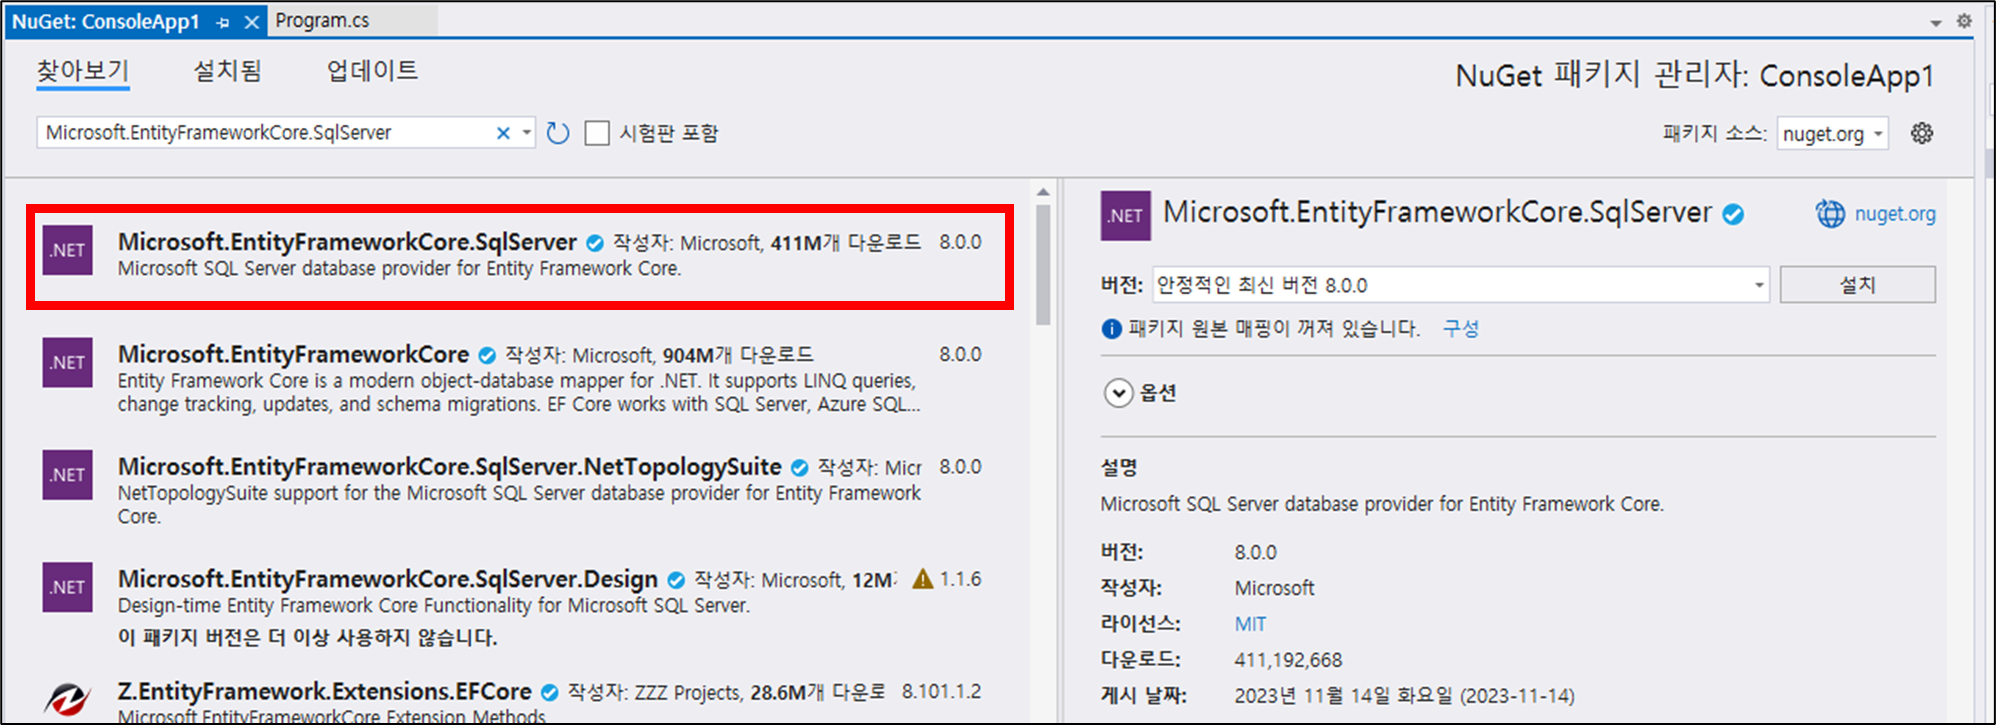Click version 8.101.1.2 of Z.EntityFramework.Extensions

pyautogui.click(x=941, y=692)
